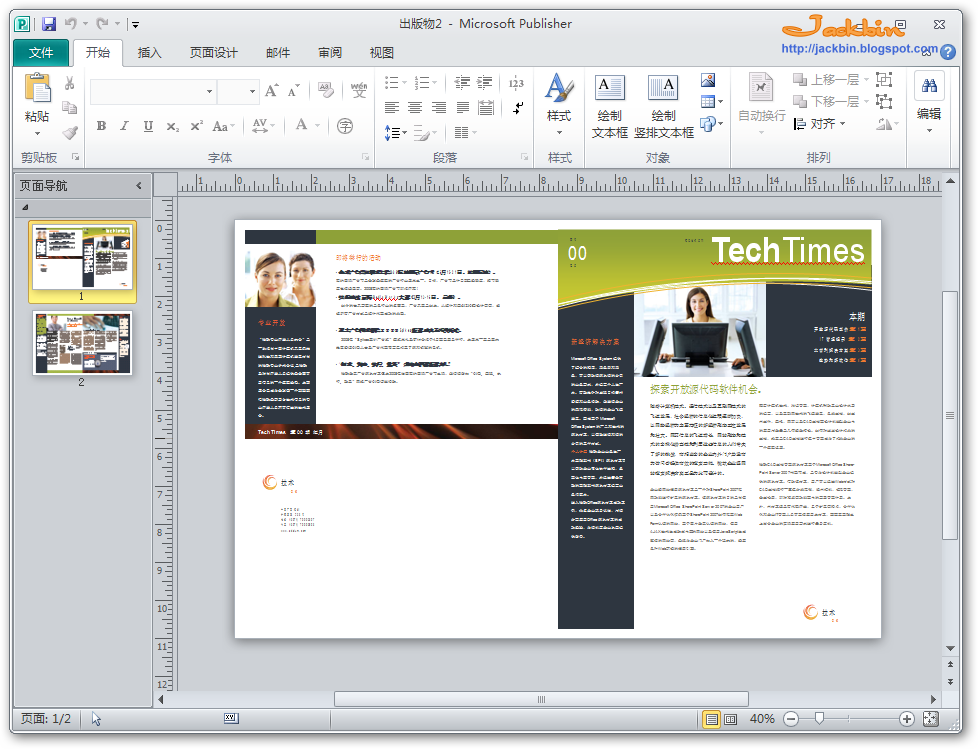The height and width of the screenshot is (749, 978).
Task: Open the 文件 File tab
Action: click(41, 53)
